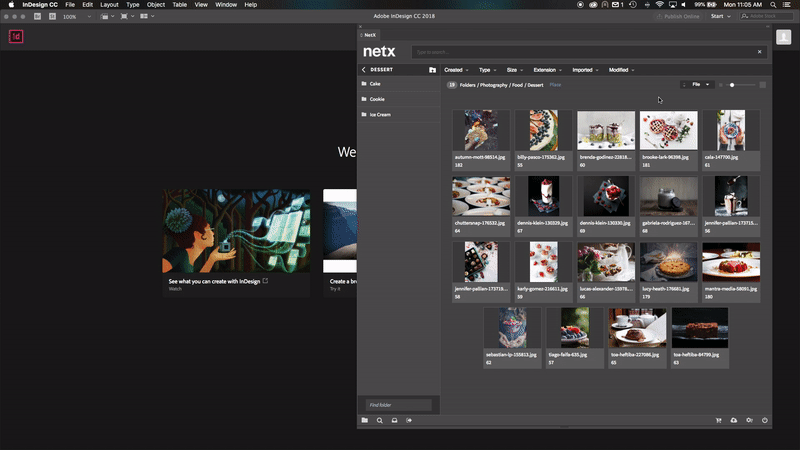Open the inbox tray icon in NetX footer
The height and width of the screenshot is (450, 800).
coord(394,420)
